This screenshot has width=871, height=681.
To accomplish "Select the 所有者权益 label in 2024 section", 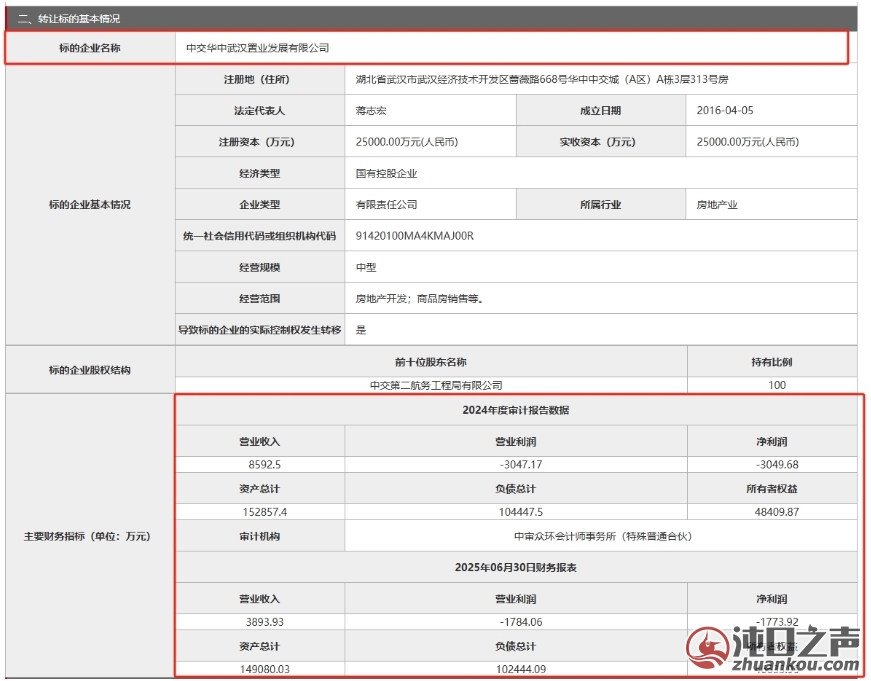I will pyautogui.click(x=772, y=489).
